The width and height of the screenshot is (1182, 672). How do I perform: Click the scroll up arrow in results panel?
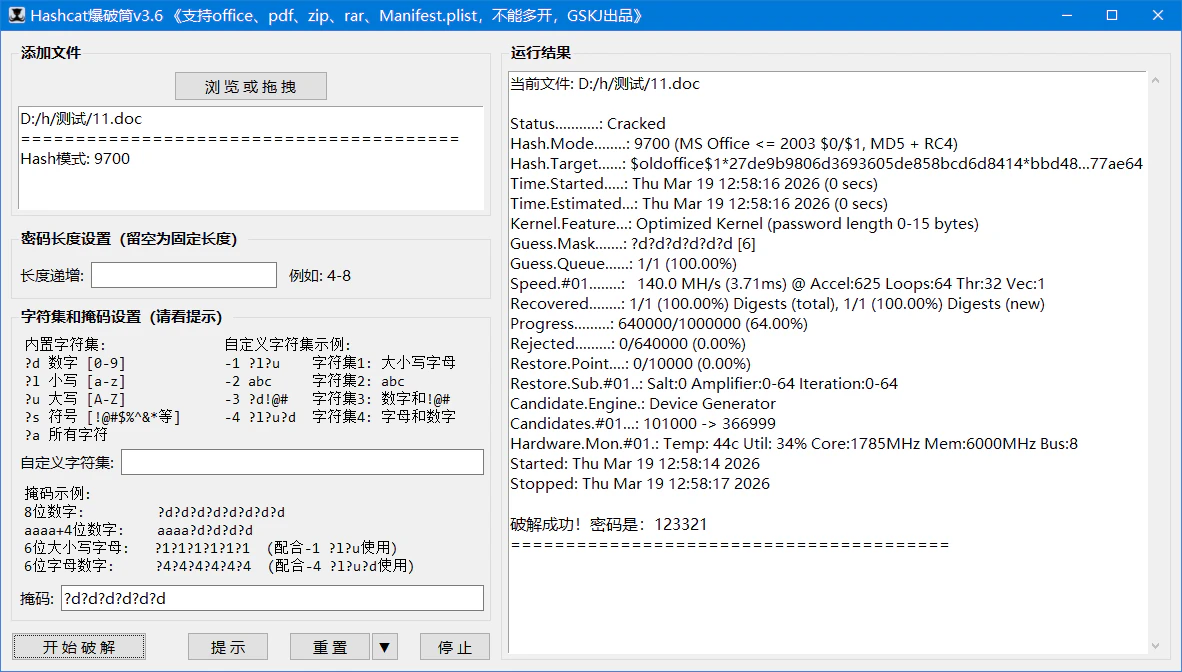pos(1155,81)
